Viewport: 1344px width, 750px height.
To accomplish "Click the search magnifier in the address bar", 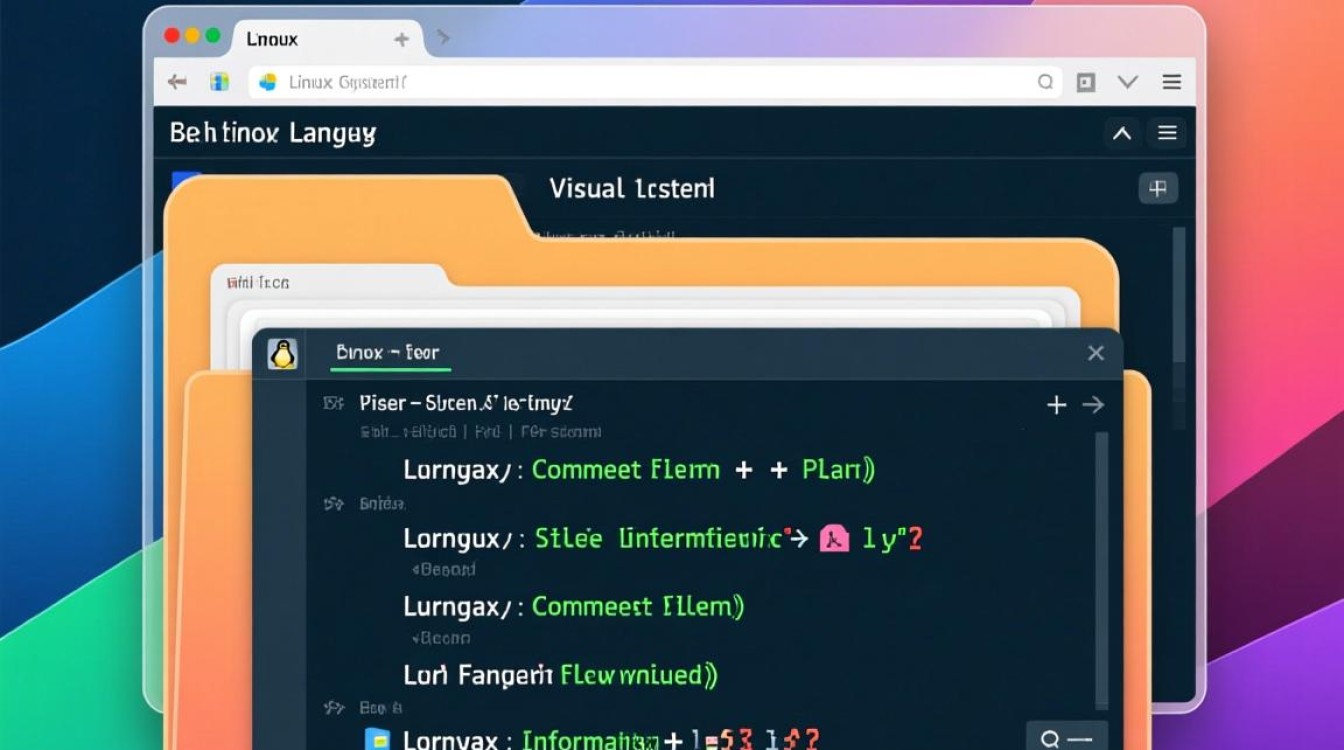I will (1045, 82).
